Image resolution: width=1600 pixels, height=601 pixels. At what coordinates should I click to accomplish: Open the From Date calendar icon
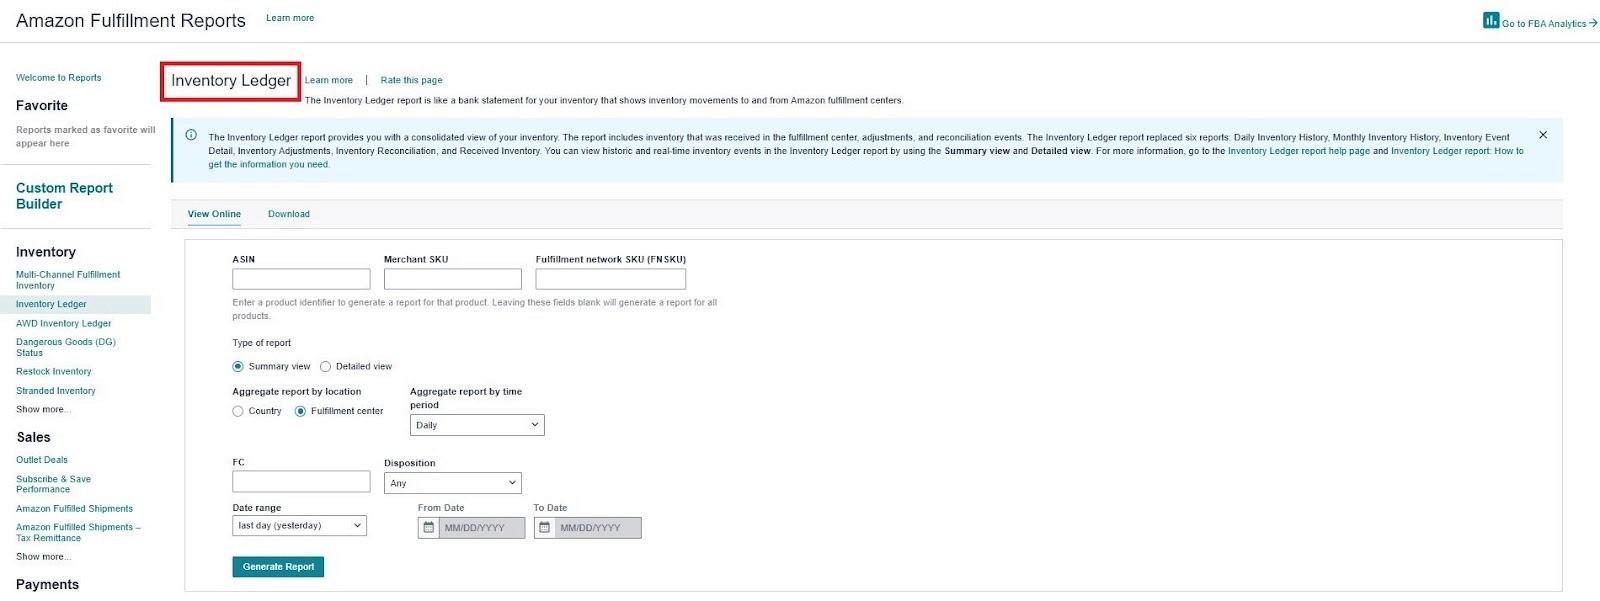tap(429, 527)
